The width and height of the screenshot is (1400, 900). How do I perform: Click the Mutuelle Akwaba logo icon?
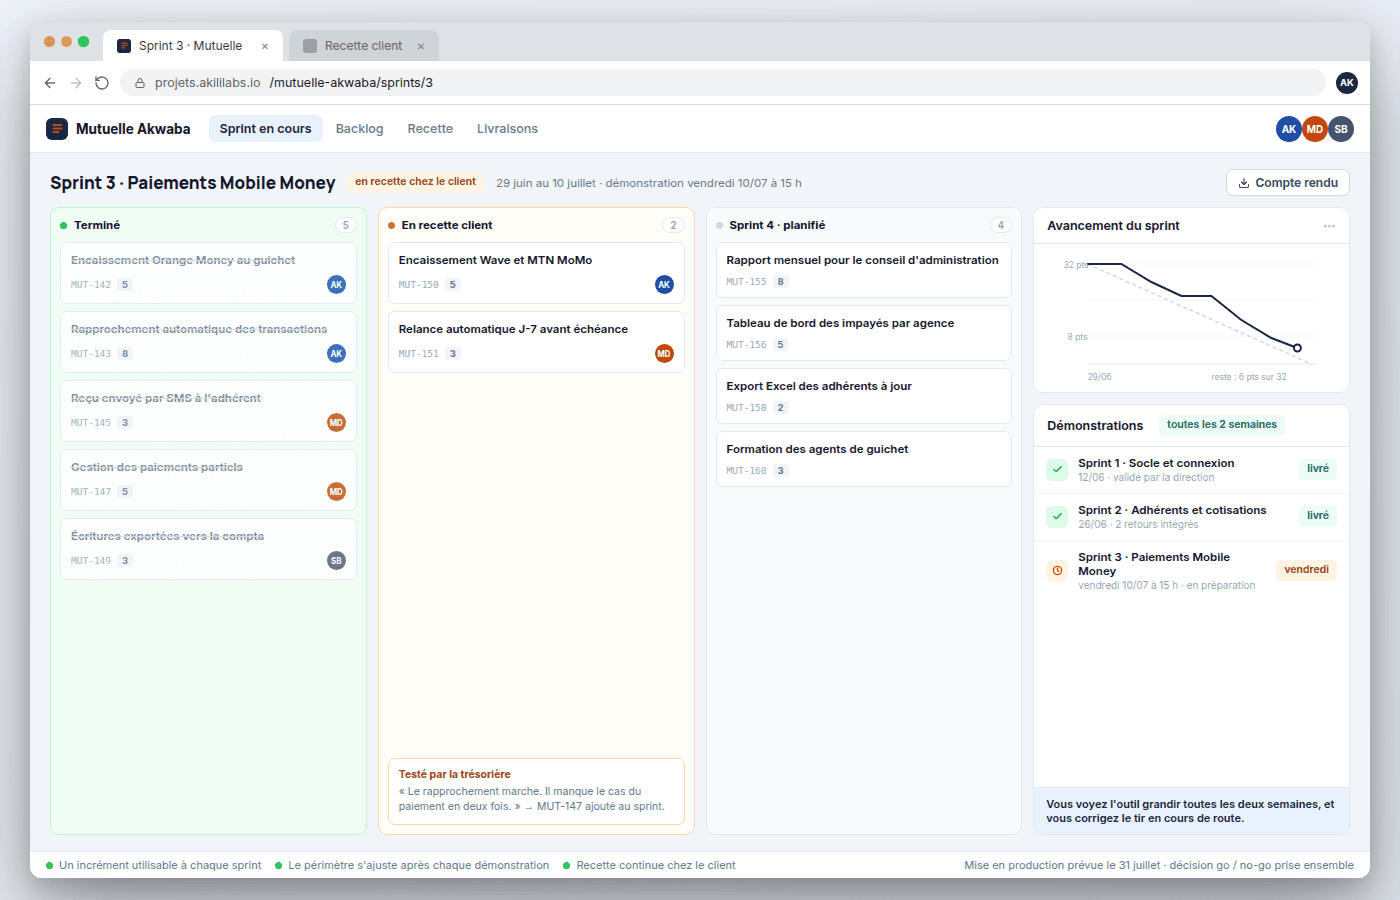click(57, 129)
